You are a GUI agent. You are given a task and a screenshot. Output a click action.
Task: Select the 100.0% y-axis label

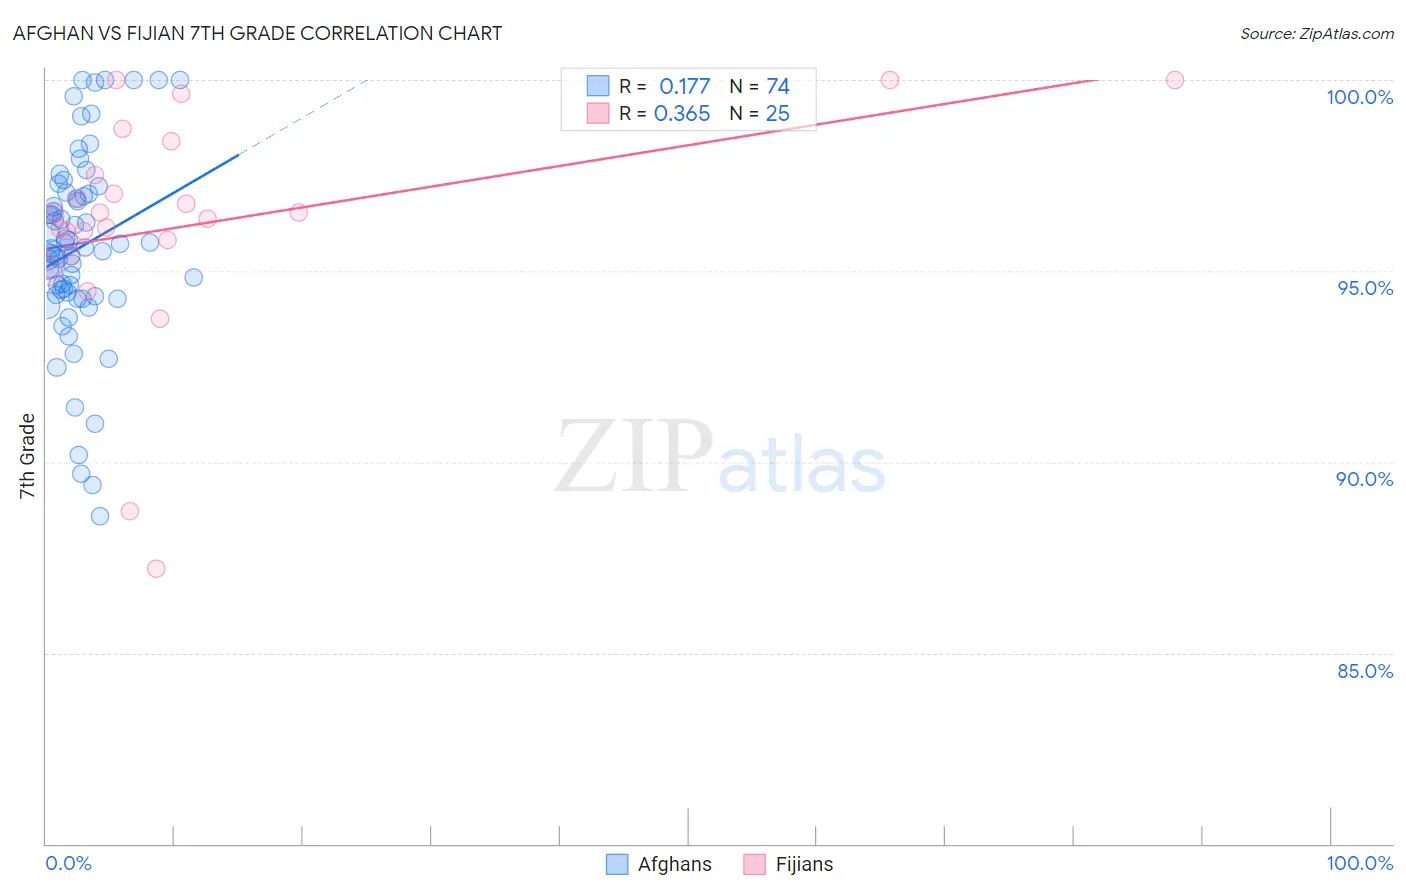pyautogui.click(x=1360, y=97)
